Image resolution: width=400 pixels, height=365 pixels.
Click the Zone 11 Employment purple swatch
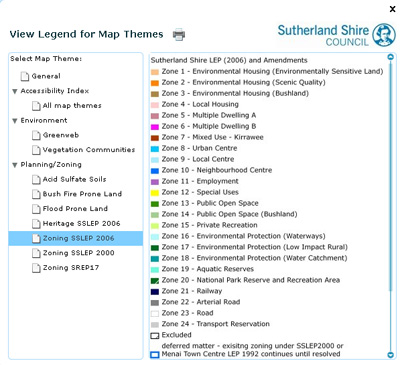(x=155, y=182)
